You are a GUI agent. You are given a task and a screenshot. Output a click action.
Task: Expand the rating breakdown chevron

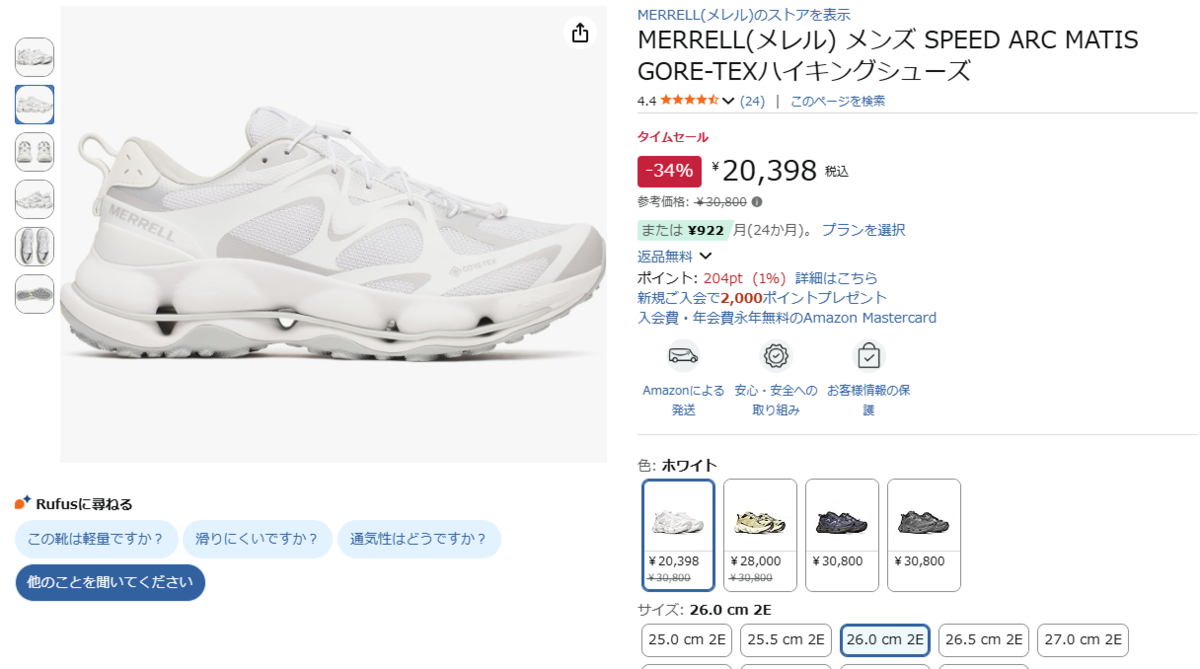728,101
